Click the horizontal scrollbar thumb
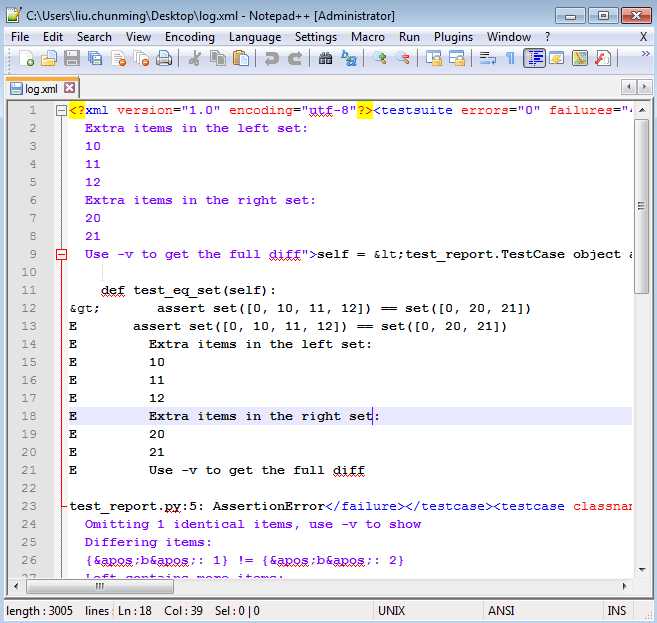657x623 pixels. point(100,587)
